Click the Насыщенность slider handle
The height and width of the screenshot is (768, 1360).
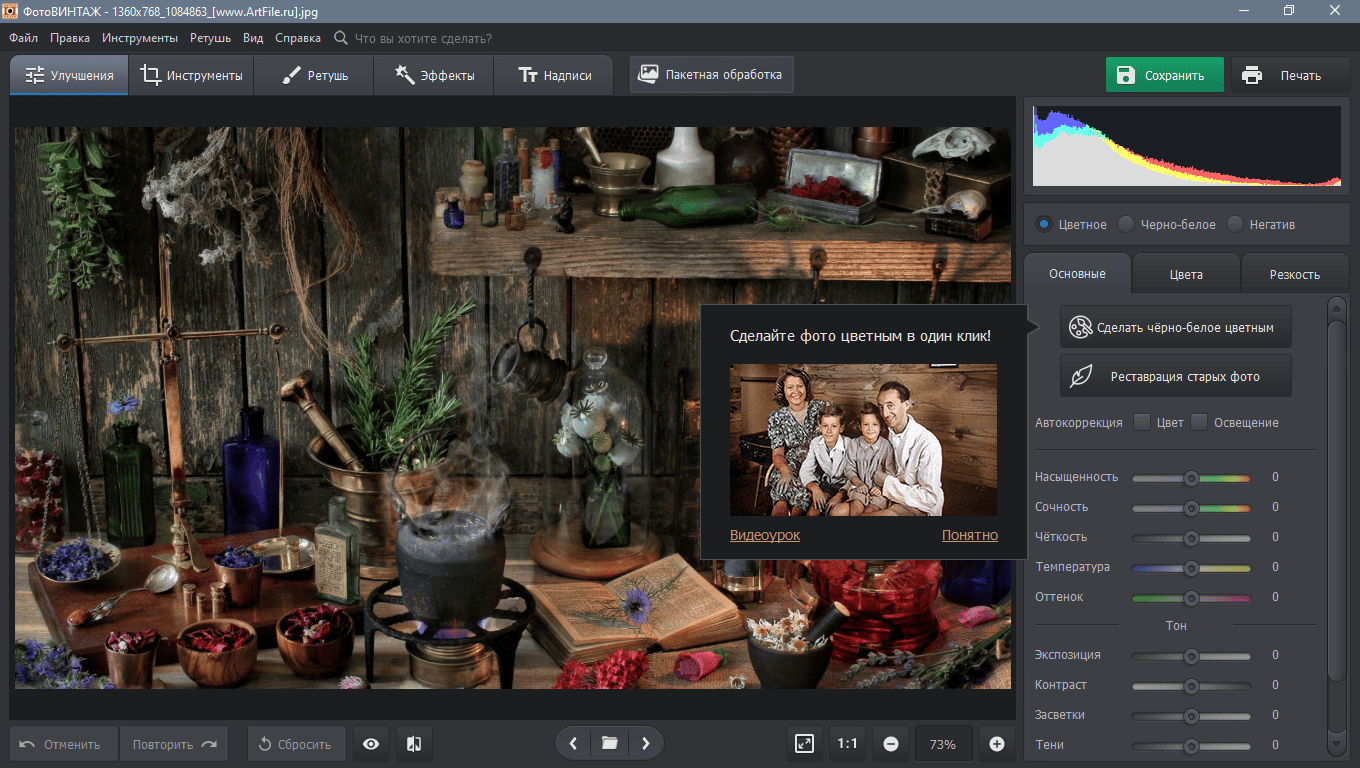(1191, 478)
